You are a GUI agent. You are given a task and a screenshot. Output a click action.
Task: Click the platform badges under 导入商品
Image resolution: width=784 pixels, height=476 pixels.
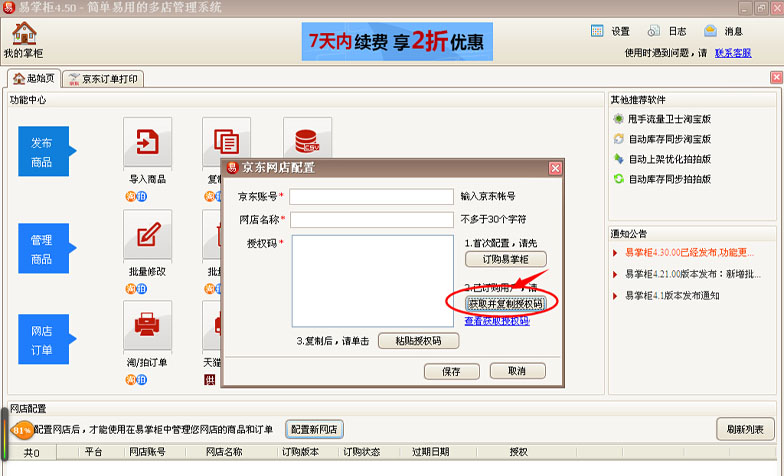click(136, 196)
